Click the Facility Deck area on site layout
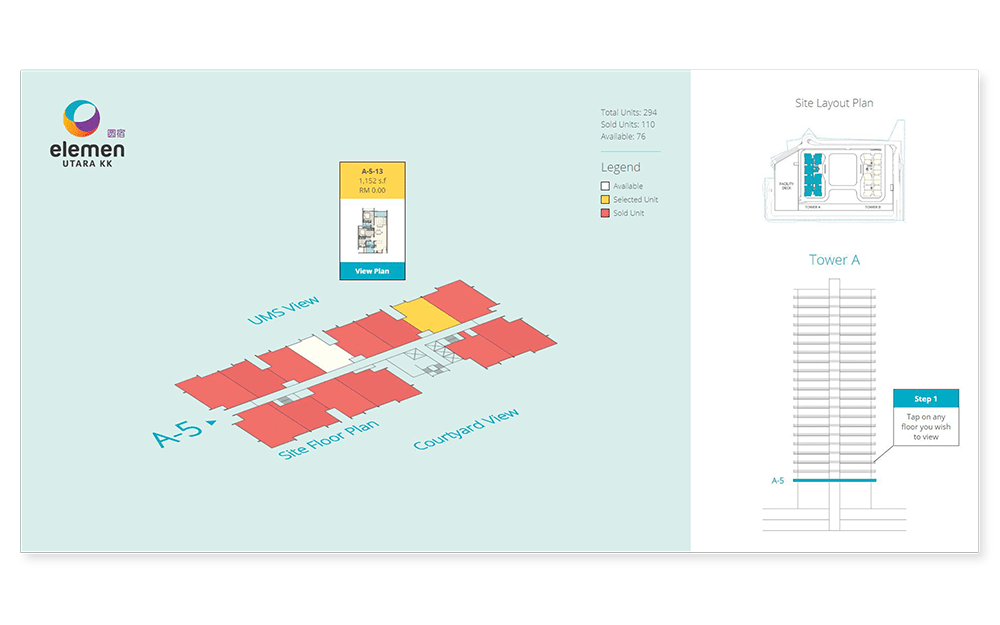The image size is (1000, 625). pos(786,185)
